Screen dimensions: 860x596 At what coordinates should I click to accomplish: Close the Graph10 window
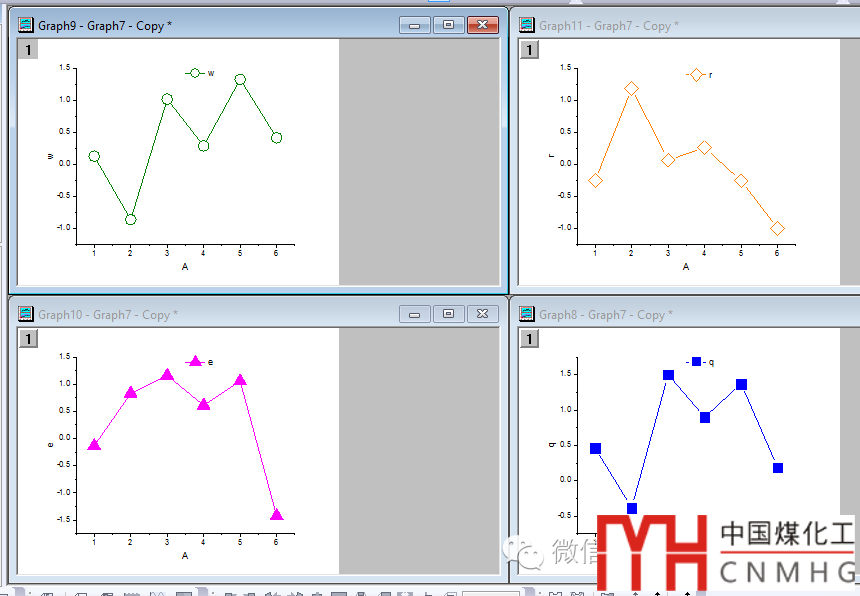483,314
